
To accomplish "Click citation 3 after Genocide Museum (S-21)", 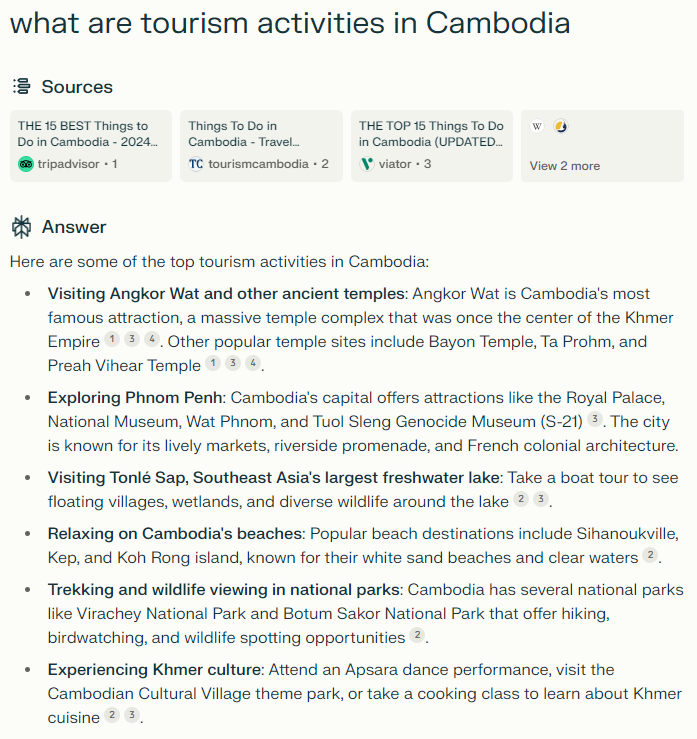I will tap(595, 420).
